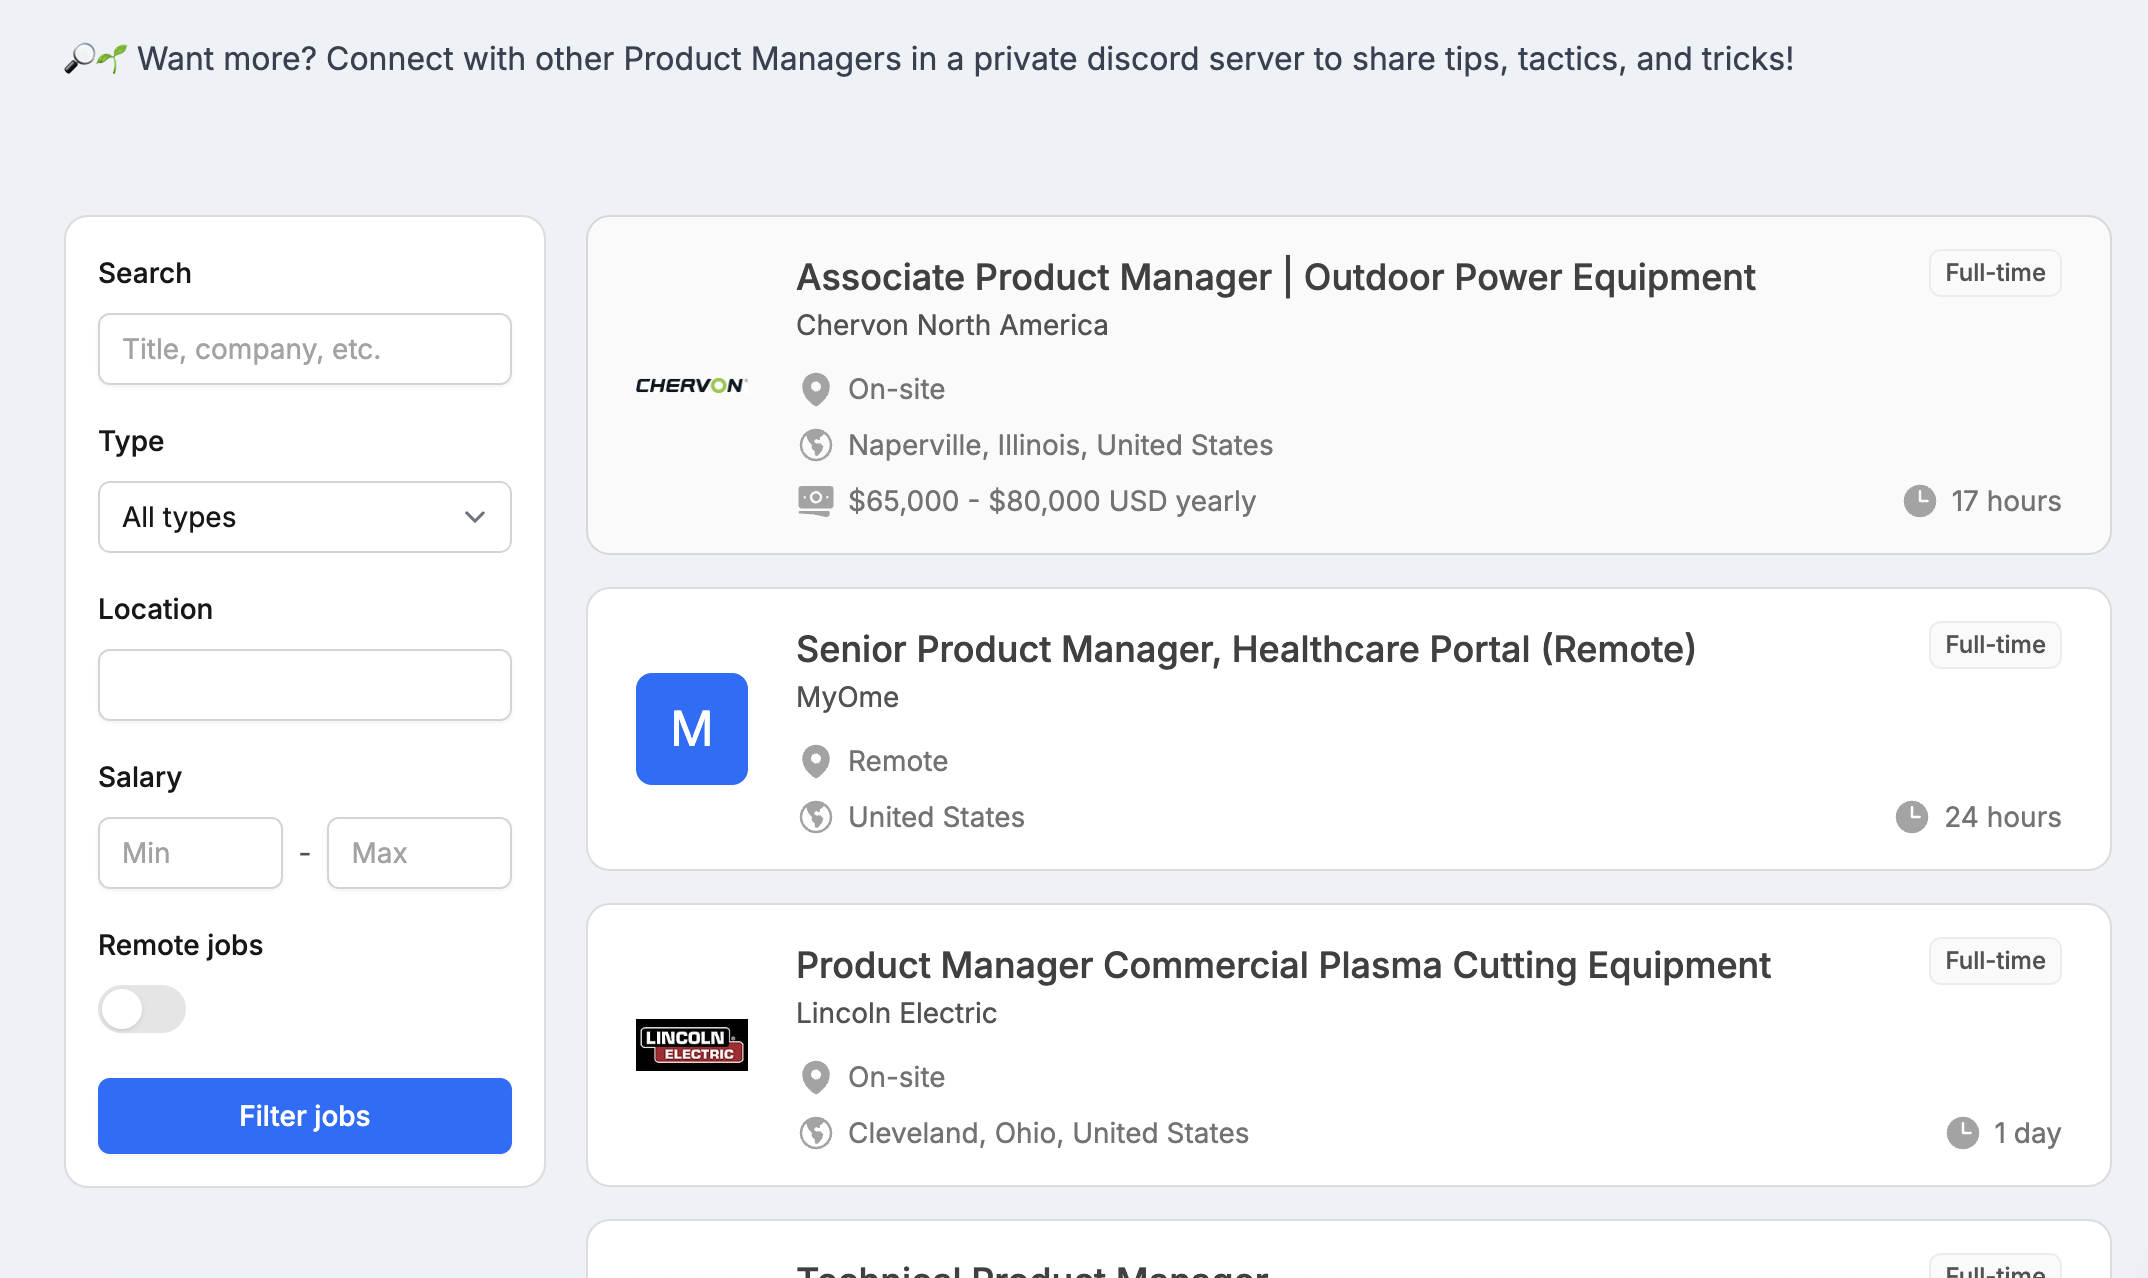Viewport: 2148px width, 1278px height.
Task: Click the Min salary field
Action: pos(190,853)
